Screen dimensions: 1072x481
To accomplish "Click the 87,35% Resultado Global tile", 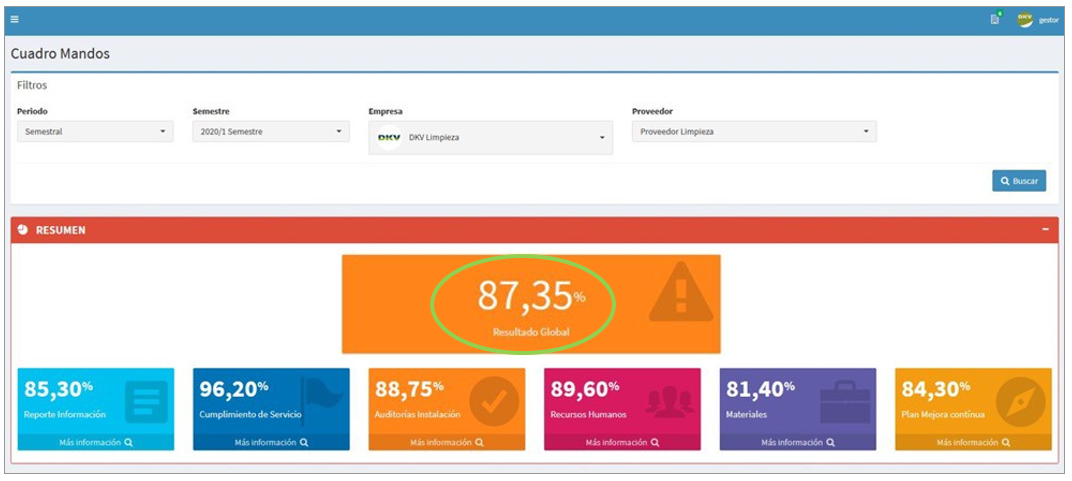I will (x=531, y=303).
